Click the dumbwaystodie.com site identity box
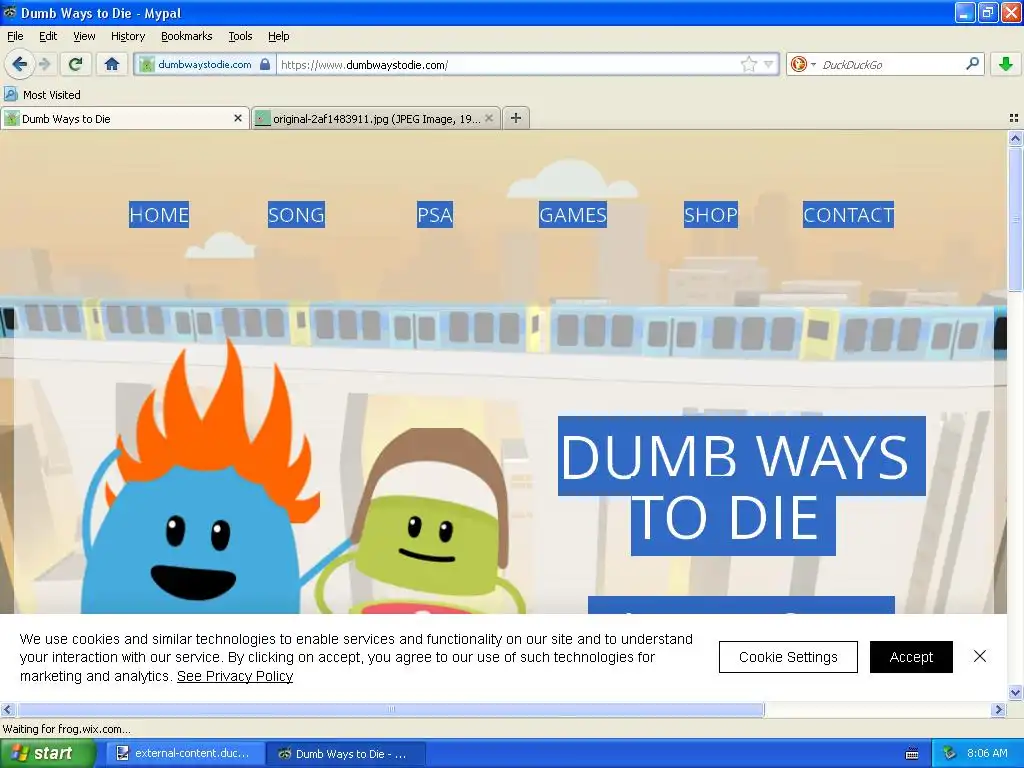This screenshot has height=768, width=1024. point(204,64)
